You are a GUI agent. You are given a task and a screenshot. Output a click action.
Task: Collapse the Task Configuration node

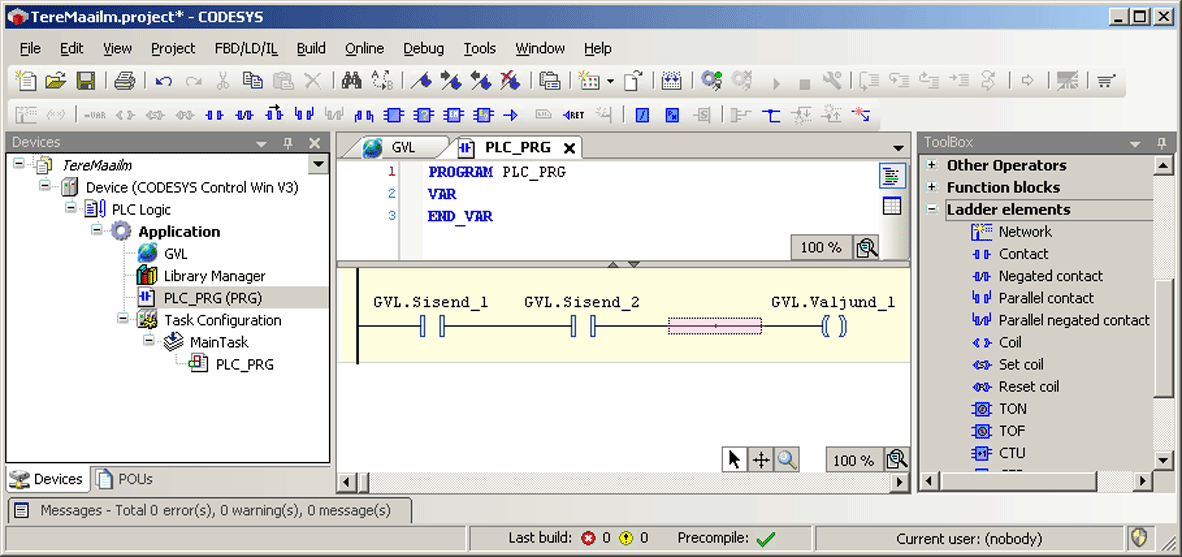(x=122, y=319)
